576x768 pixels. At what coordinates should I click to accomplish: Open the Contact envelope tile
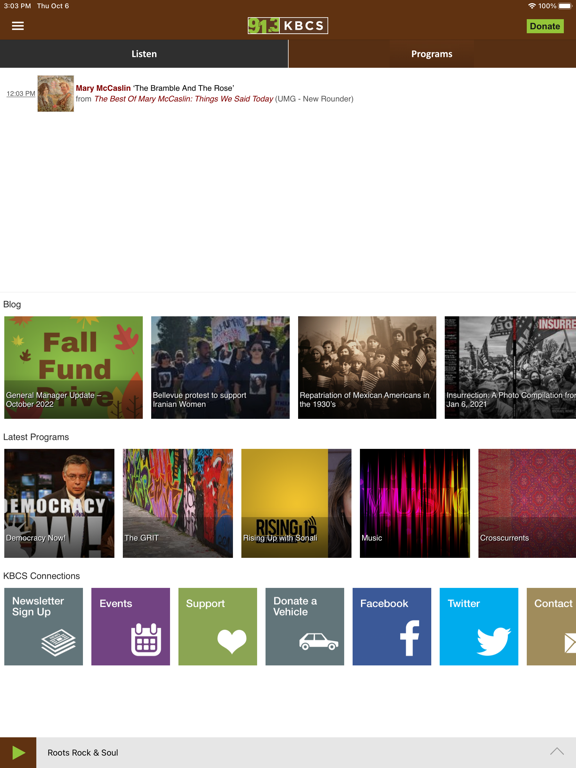click(x=552, y=626)
